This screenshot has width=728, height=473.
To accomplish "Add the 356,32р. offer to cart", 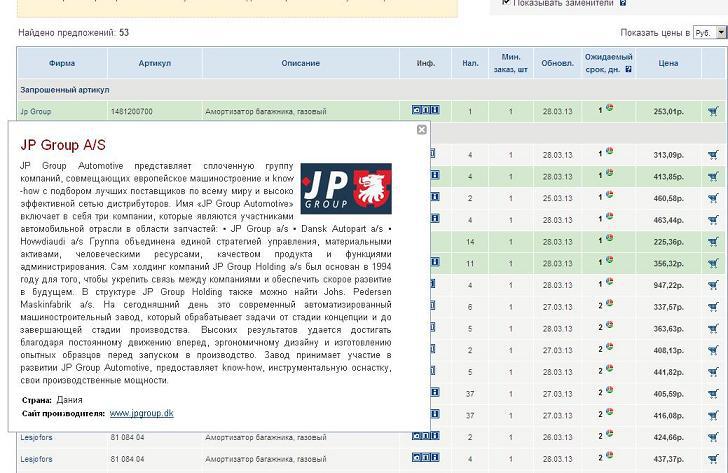I will coord(713,264).
